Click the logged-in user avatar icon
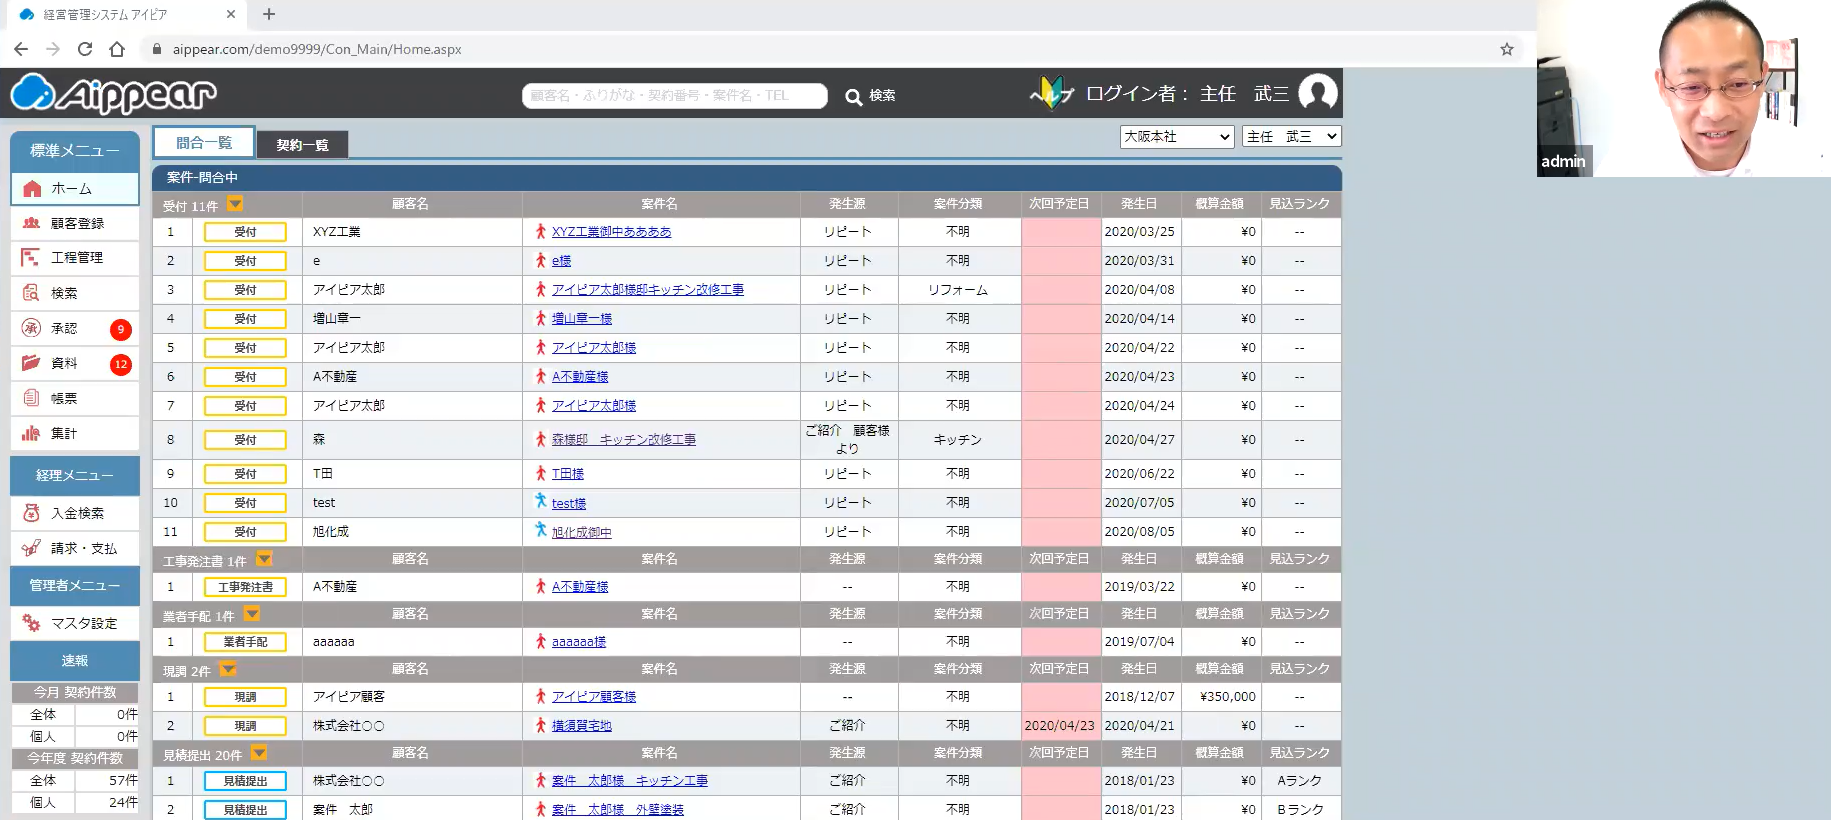 point(1317,93)
